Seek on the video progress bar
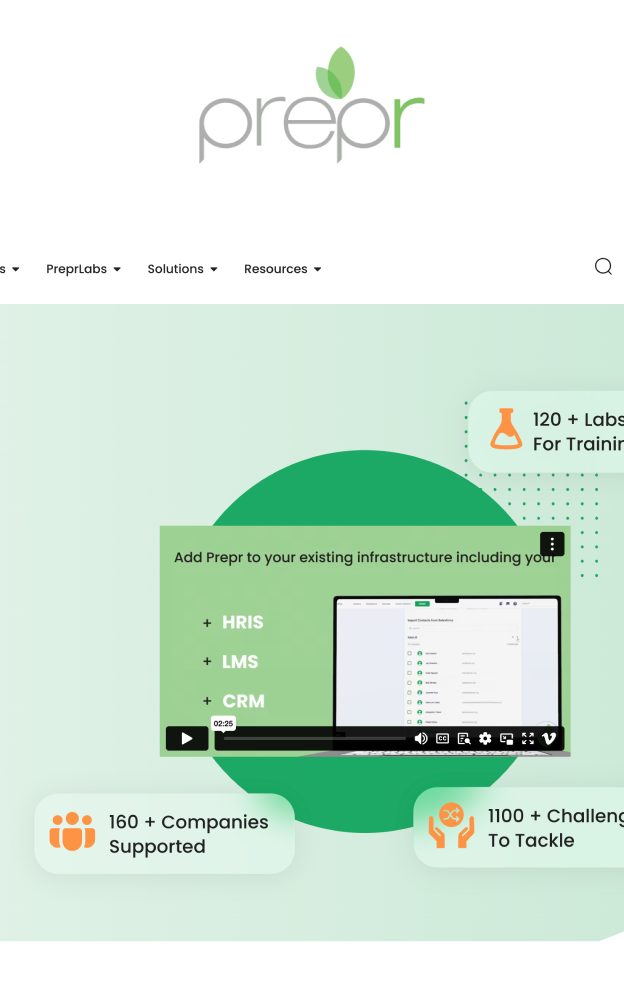 [314, 739]
